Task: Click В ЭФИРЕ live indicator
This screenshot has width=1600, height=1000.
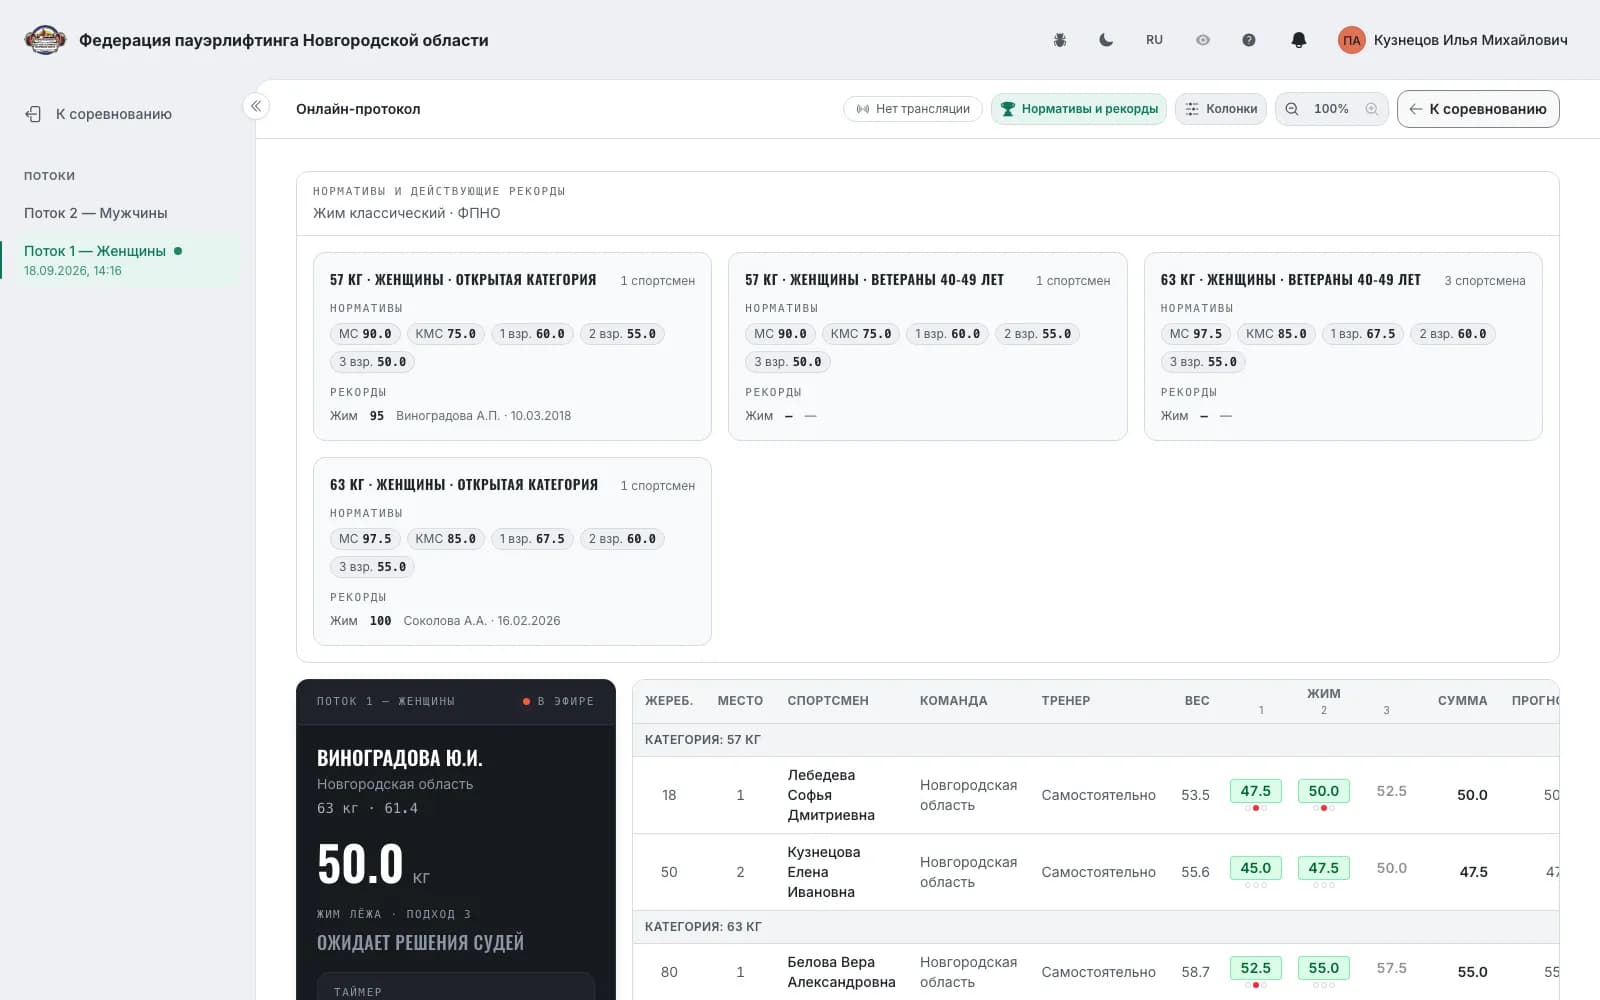Action: click(x=558, y=702)
